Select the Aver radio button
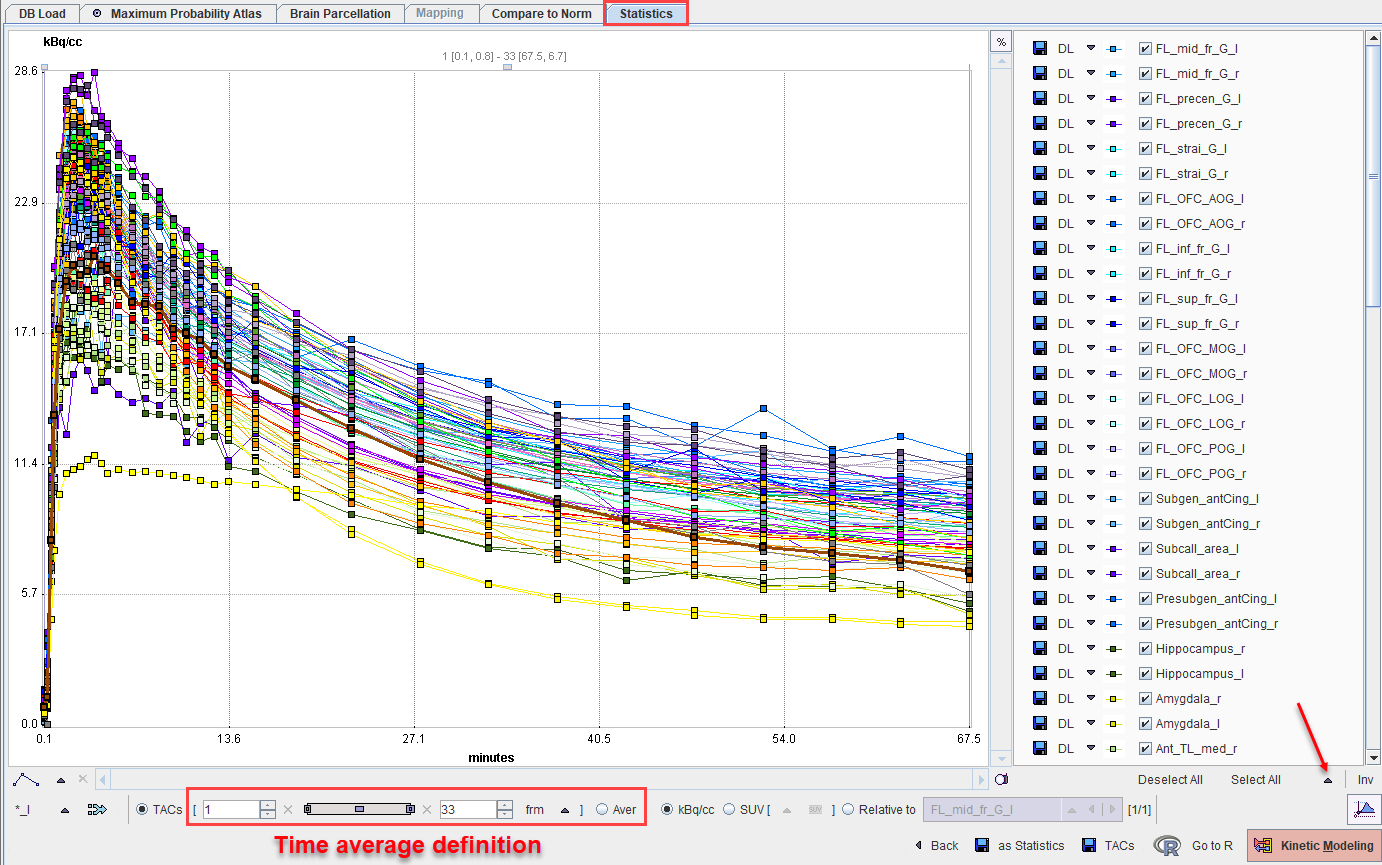 point(602,809)
